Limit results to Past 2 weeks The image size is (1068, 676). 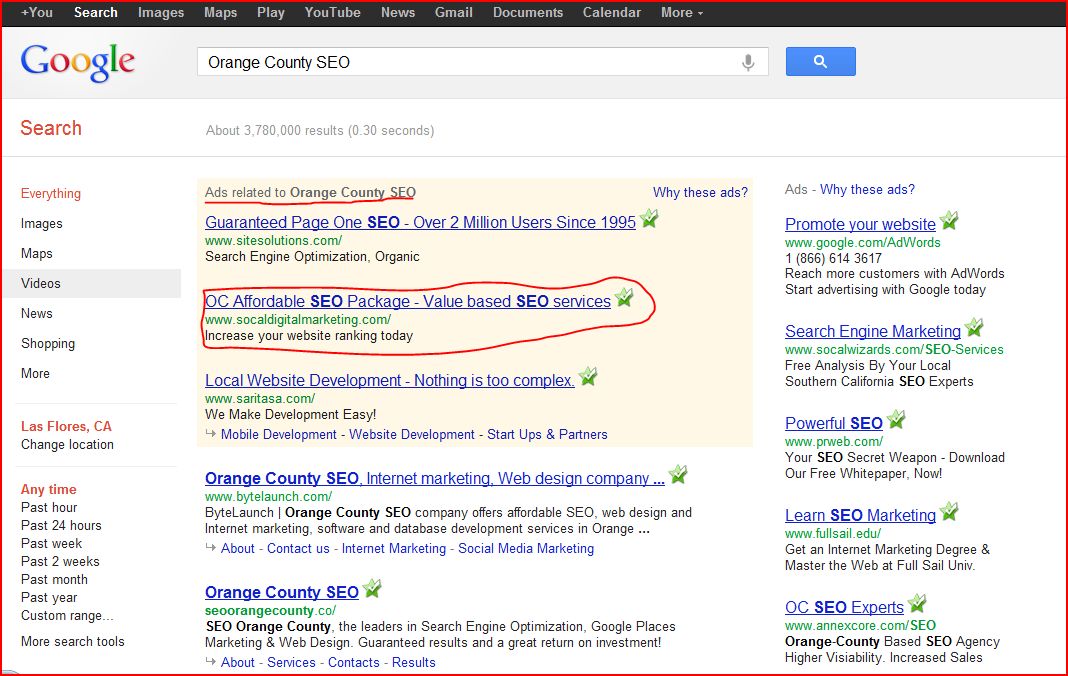(x=60, y=562)
